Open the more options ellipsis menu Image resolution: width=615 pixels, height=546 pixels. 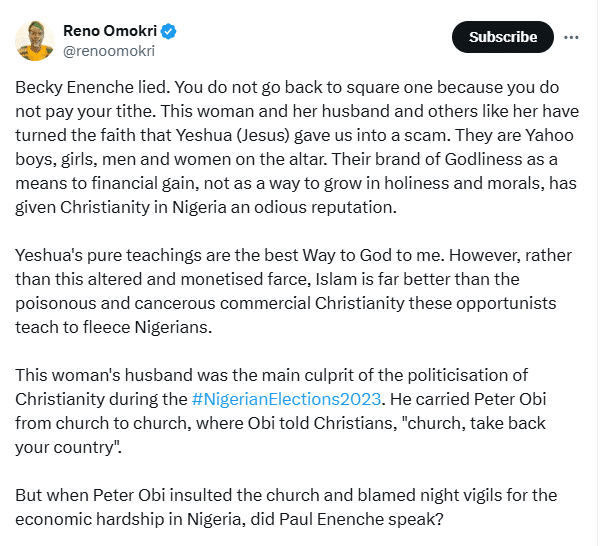coord(571,37)
